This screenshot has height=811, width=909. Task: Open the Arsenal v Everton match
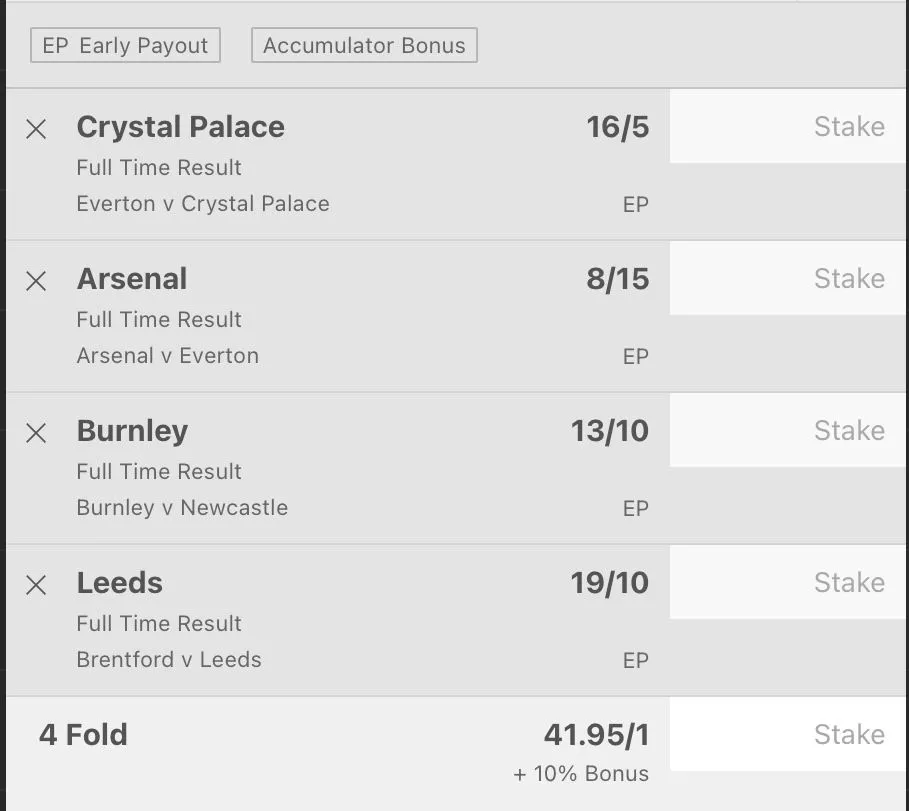[168, 356]
